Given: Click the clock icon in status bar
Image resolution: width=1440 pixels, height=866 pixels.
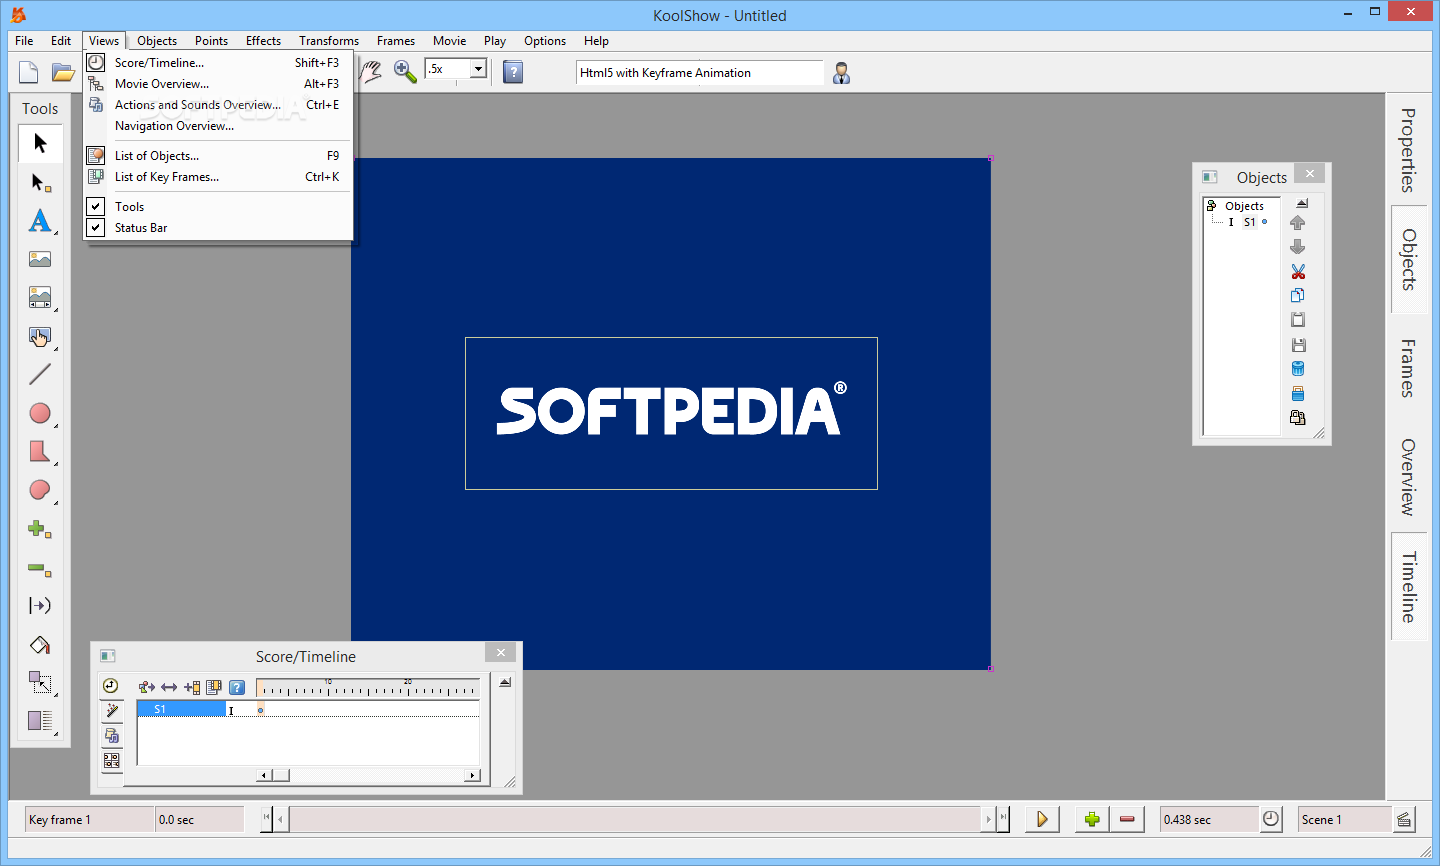Looking at the screenshot, I should coord(1271,819).
